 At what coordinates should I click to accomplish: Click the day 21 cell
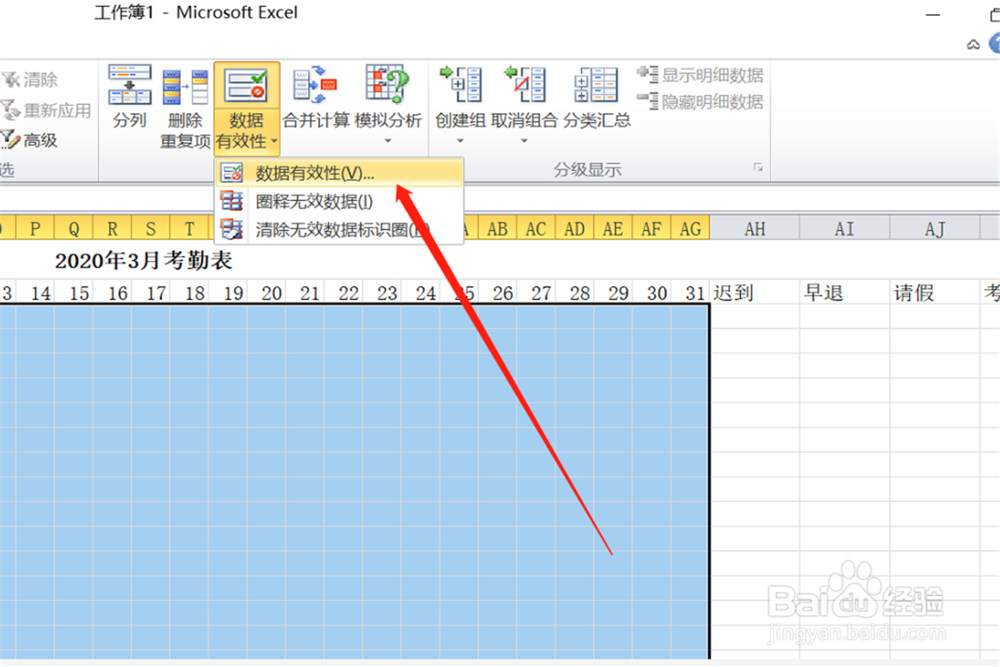tap(305, 293)
